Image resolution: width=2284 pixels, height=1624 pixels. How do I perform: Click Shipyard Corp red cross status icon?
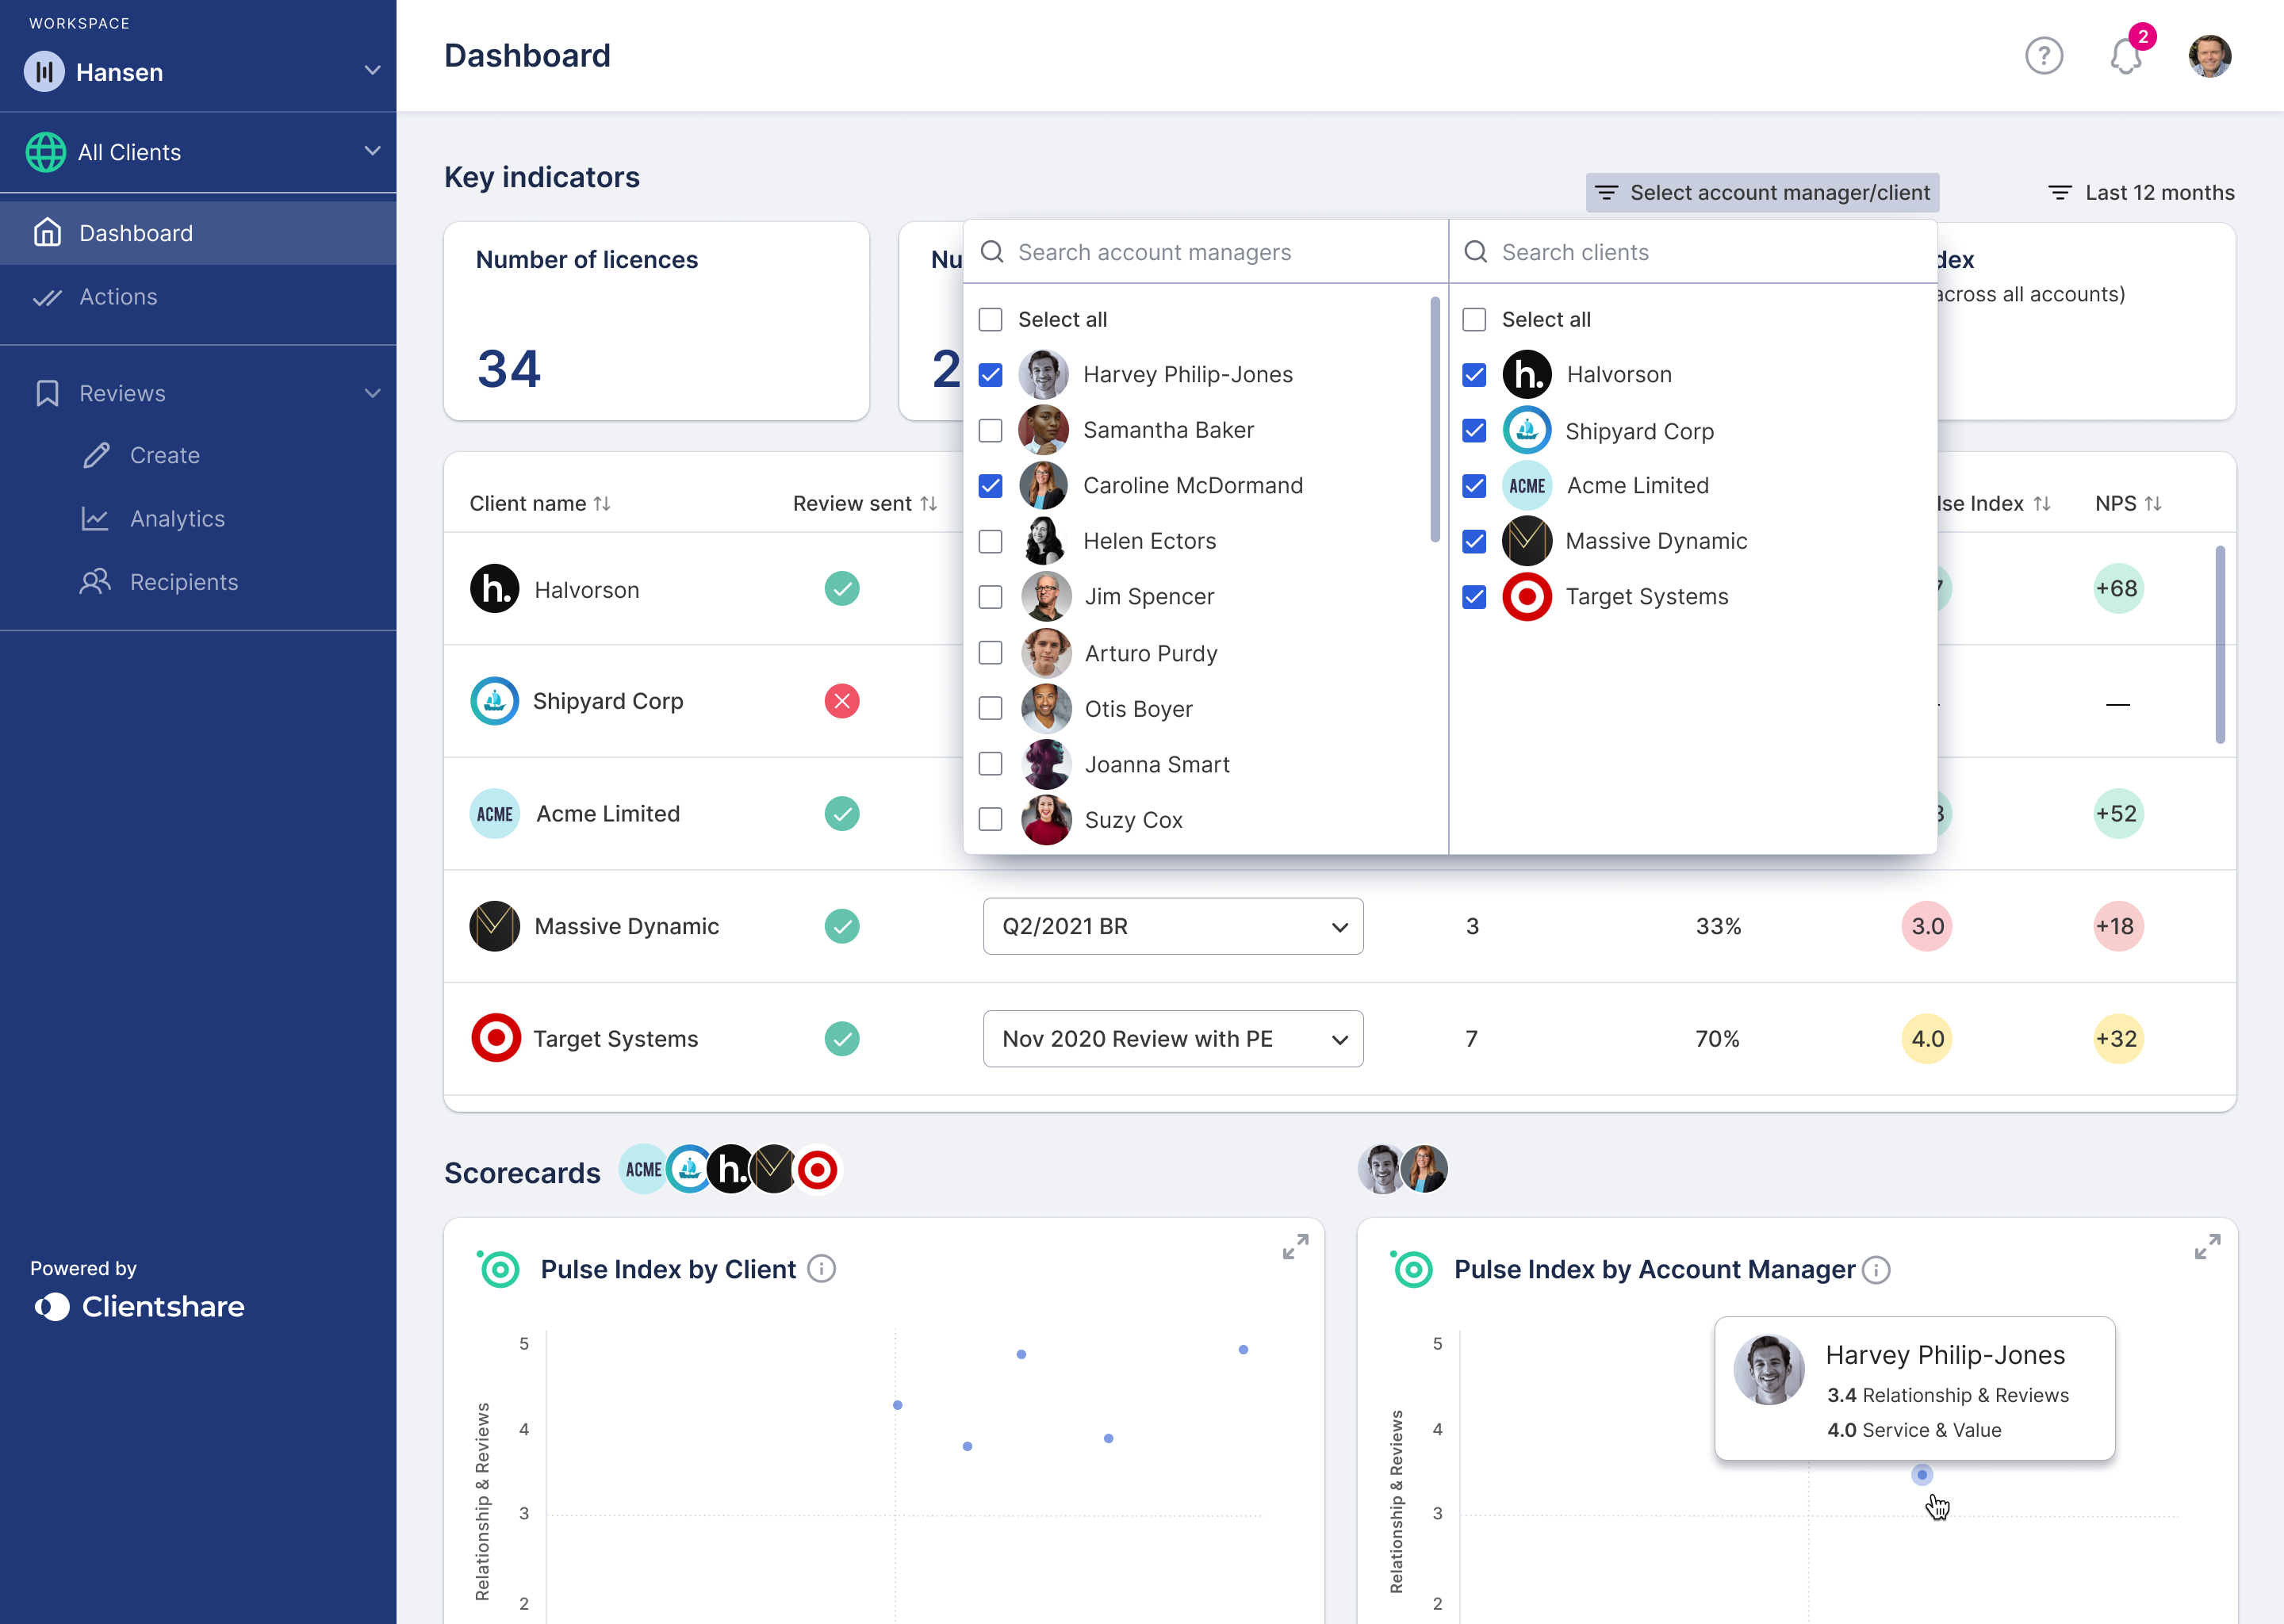point(842,701)
